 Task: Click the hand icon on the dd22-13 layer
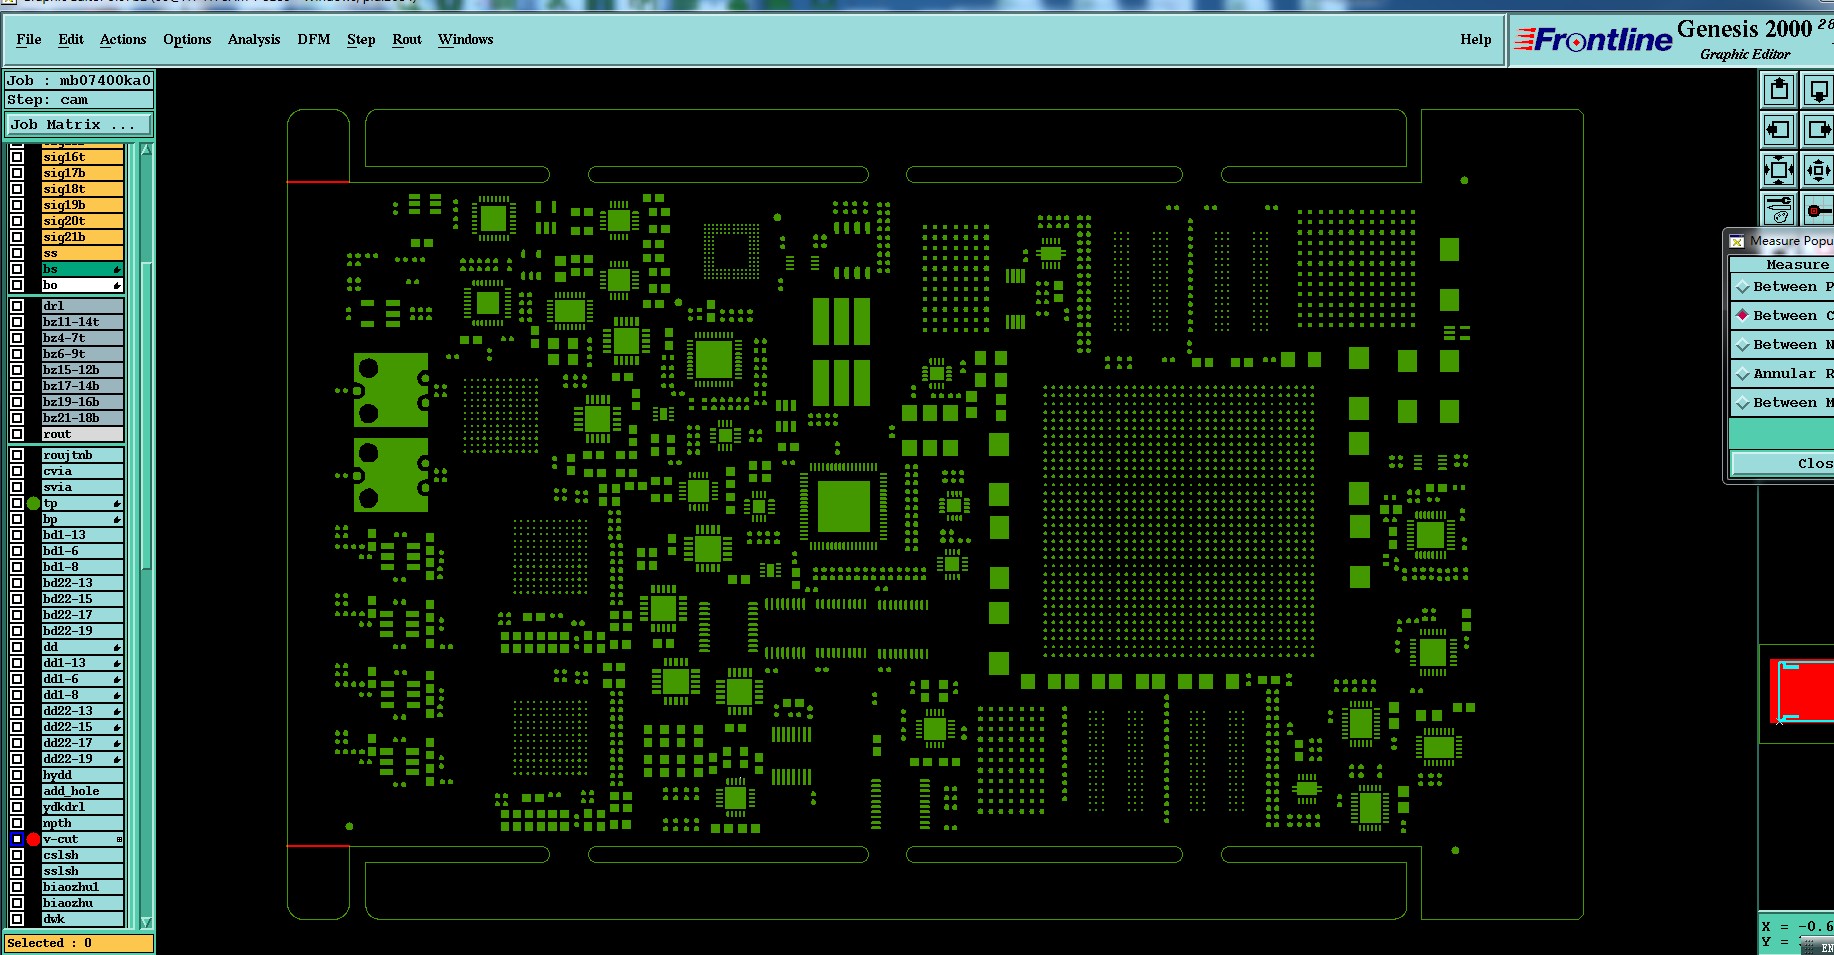[117, 712]
